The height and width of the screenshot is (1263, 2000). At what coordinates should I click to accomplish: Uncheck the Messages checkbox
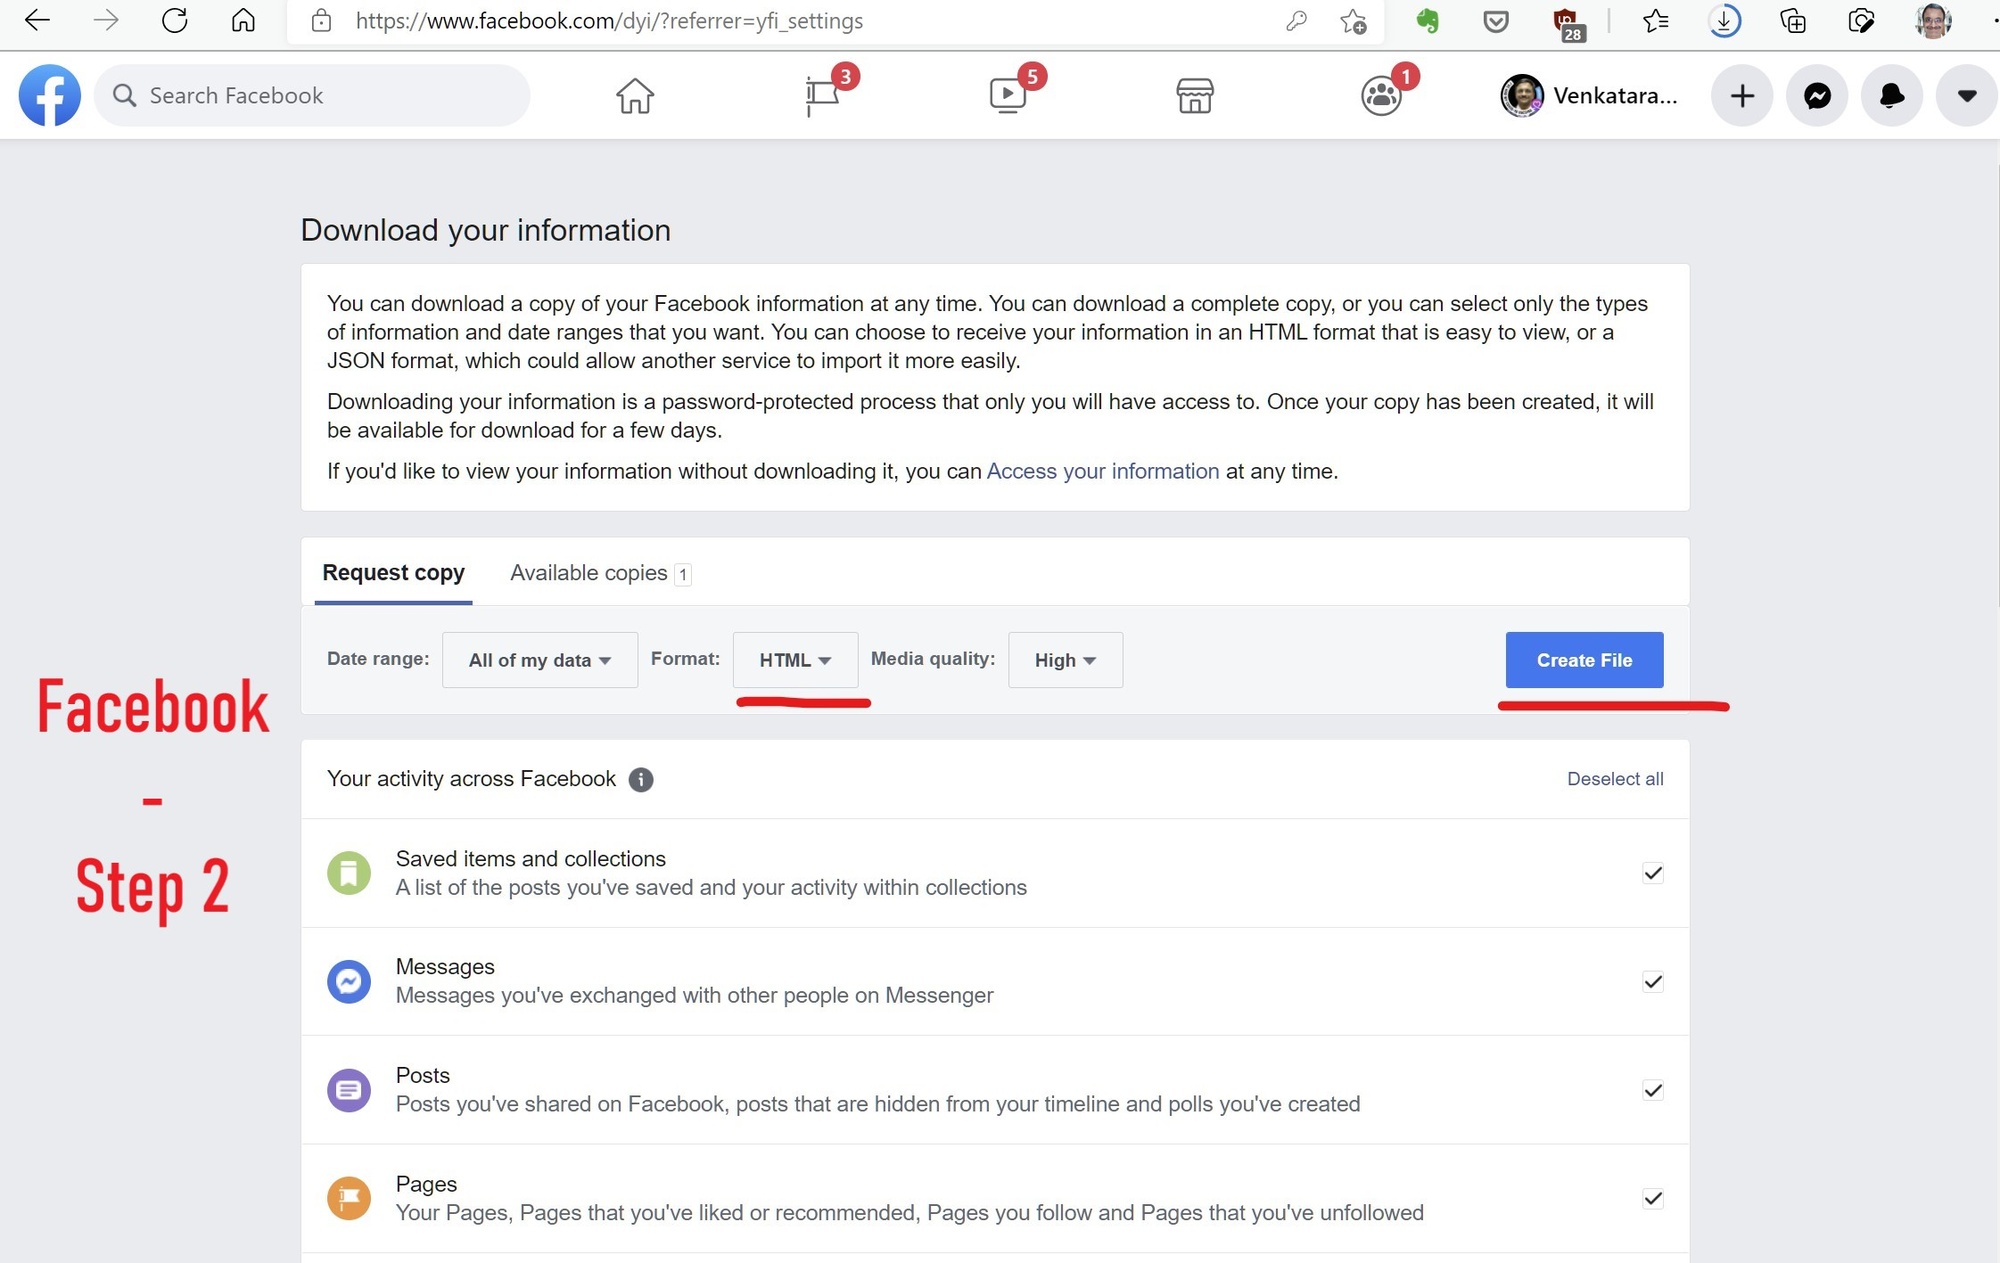(1652, 981)
